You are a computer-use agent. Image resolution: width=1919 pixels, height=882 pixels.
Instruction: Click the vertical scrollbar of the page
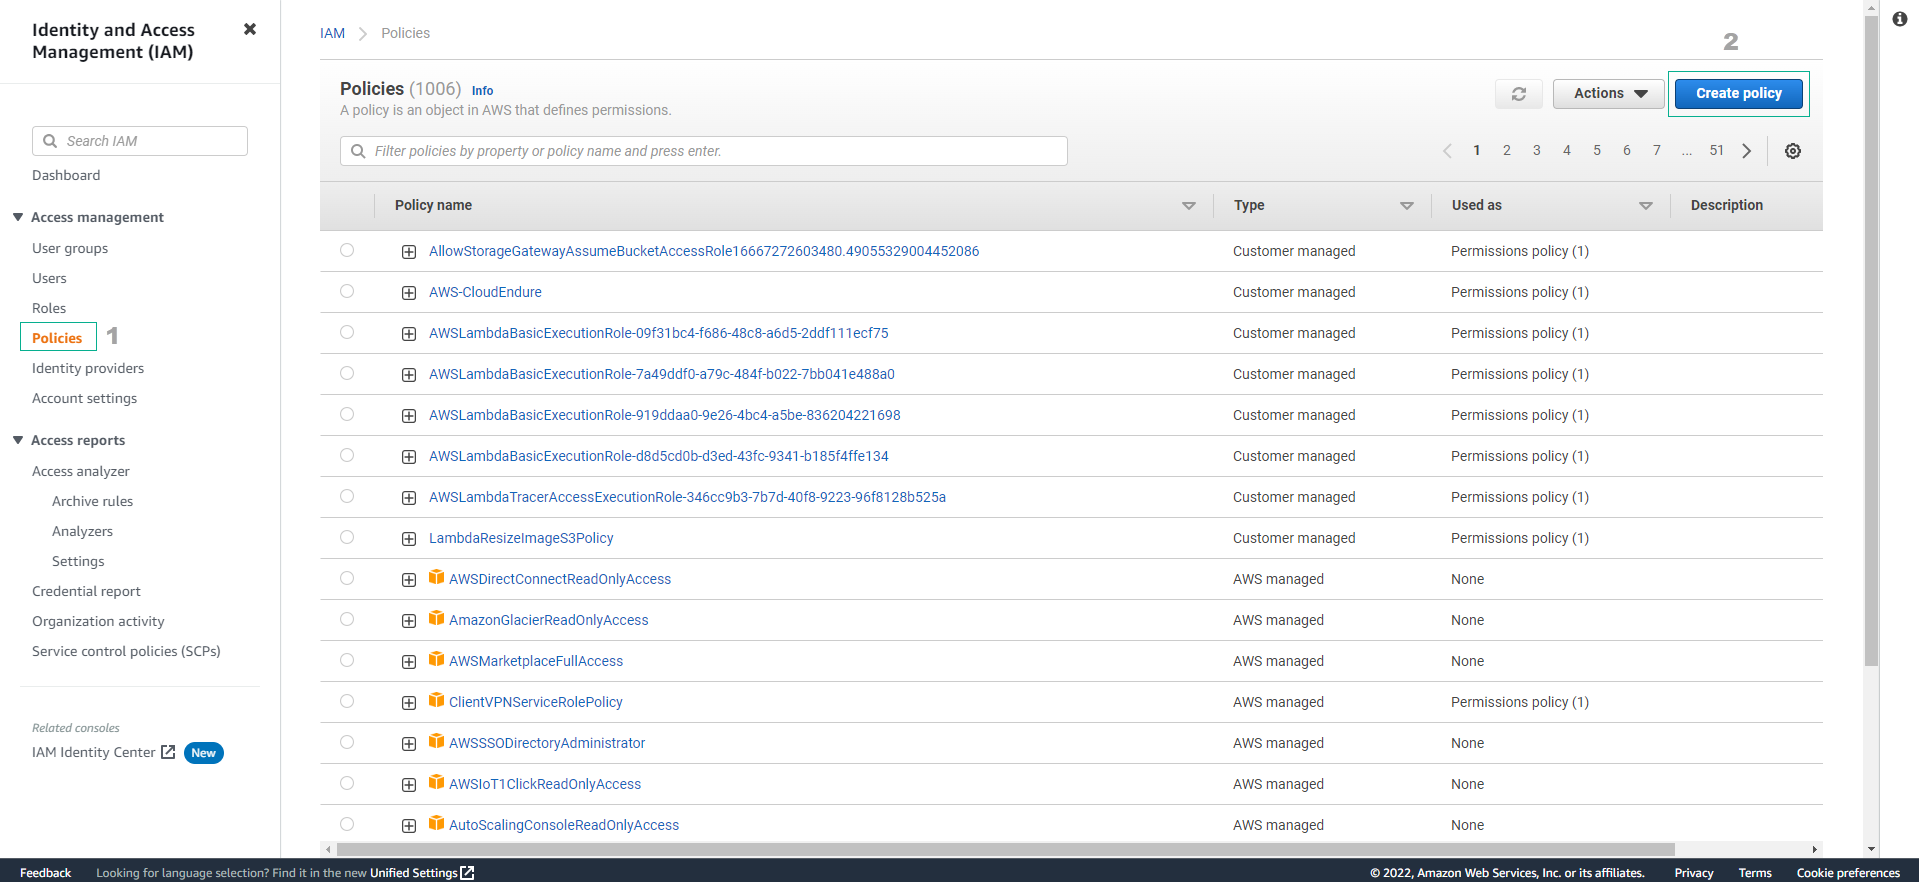pos(1871,340)
